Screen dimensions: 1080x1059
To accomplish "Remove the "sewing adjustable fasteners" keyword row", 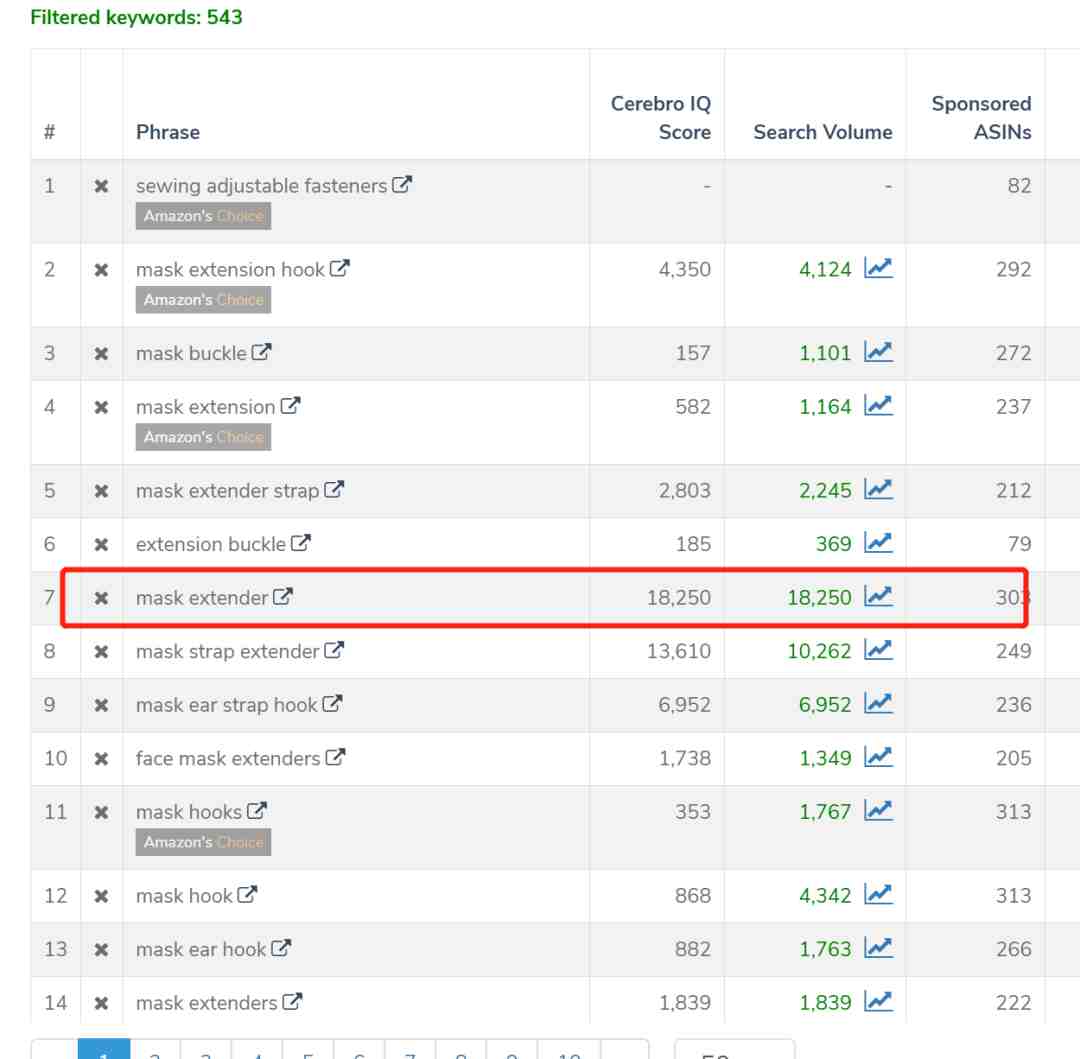I will click(101, 186).
